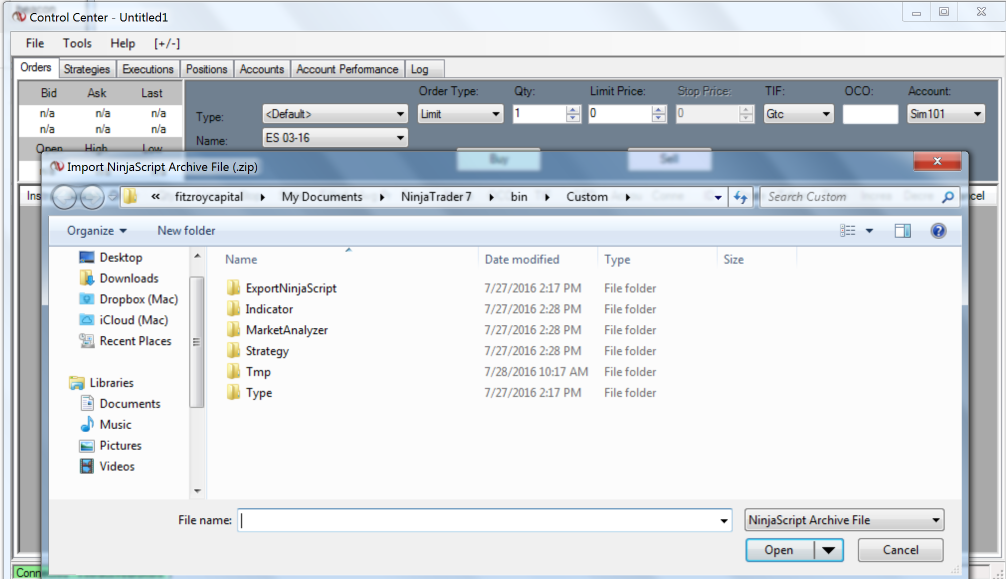Select Libraries in the navigation pane
The image size is (1006, 579).
[101, 383]
